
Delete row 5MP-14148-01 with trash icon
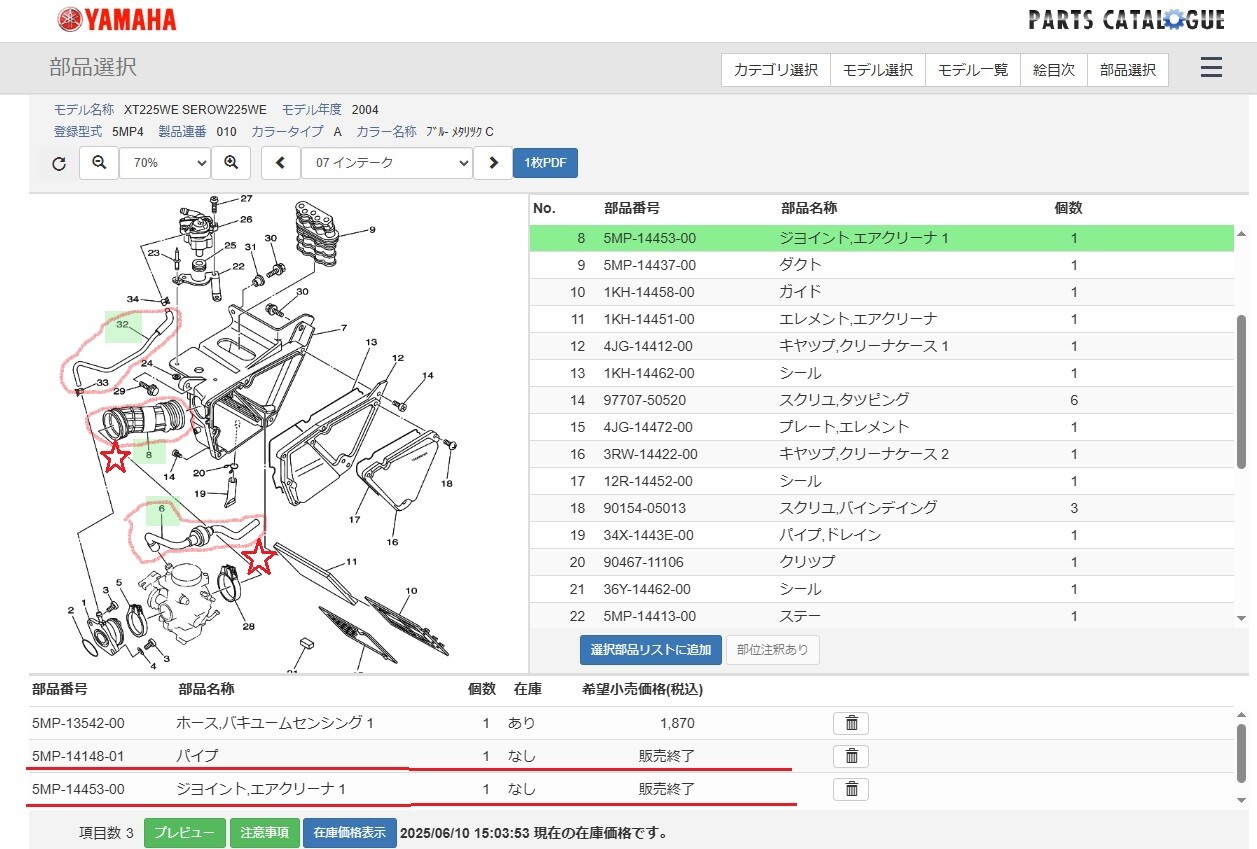pyautogui.click(x=851, y=756)
